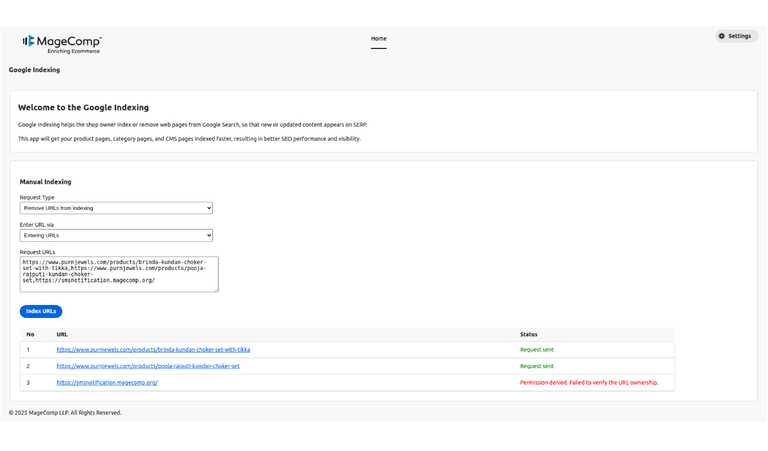768x451 pixels.
Task: Focus the Request URLs text area
Action: pyautogui.click(x=118, y=274)
